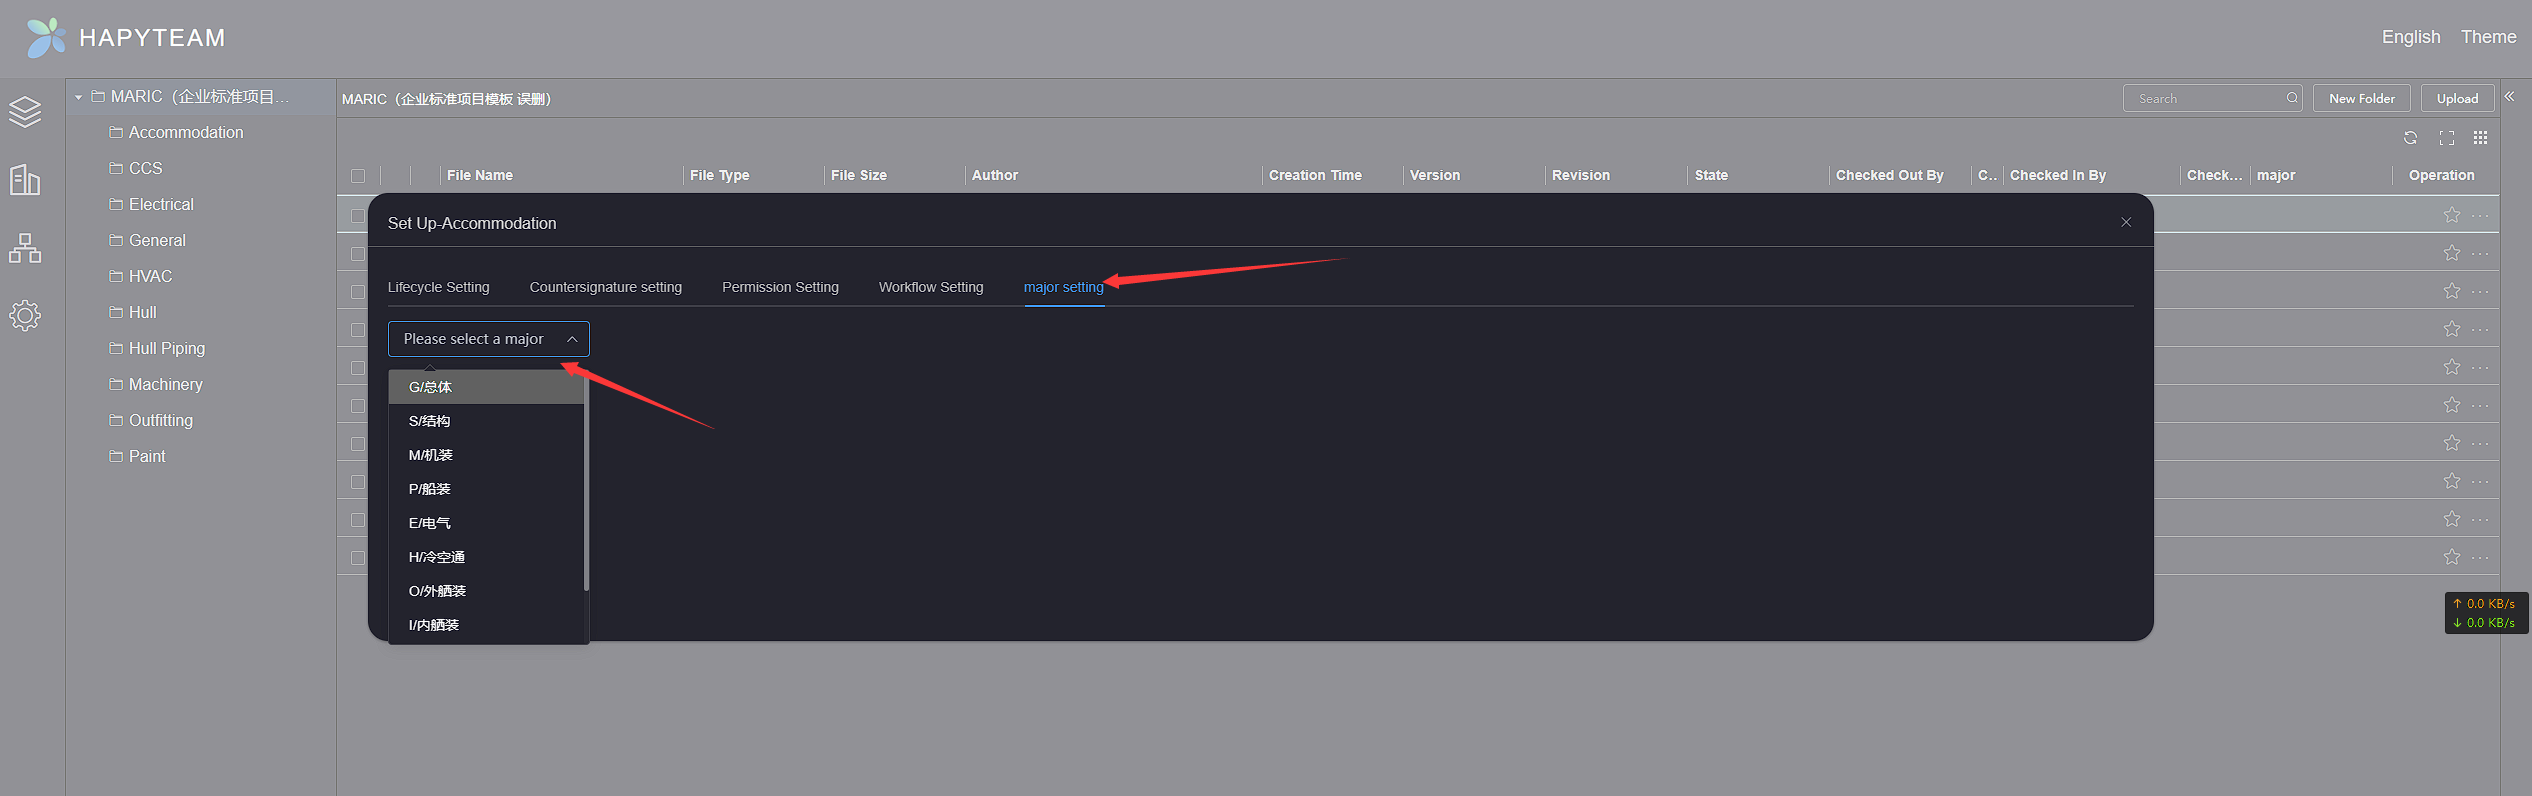This screenshot has width=2532, height=796.
Task: Click the State column header
Action: (1711, 175)
